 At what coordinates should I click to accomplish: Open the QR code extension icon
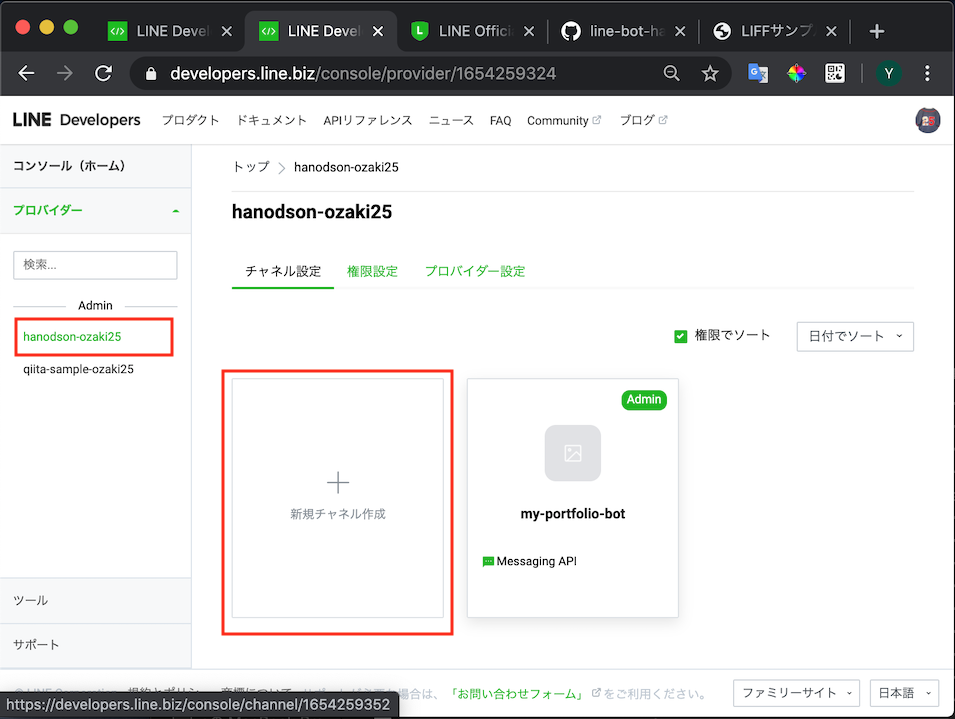tap(834, 74)
